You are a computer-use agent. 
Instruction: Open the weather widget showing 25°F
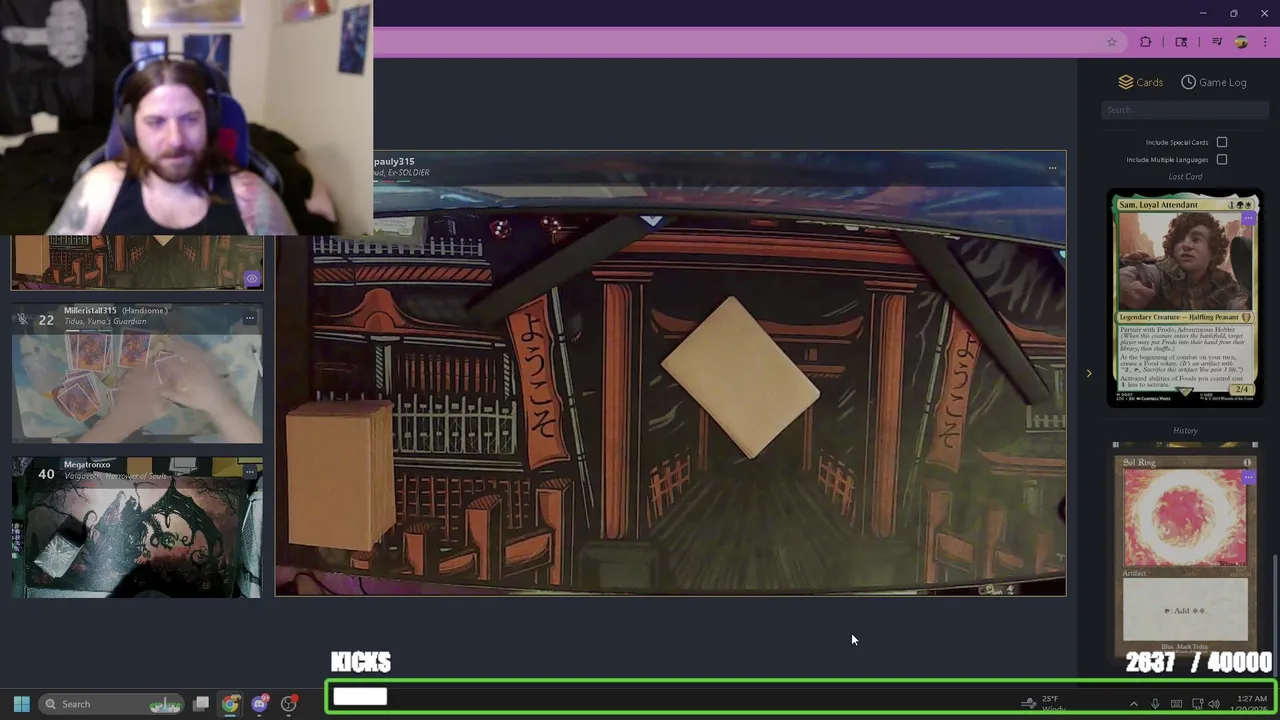[1045, 704]
